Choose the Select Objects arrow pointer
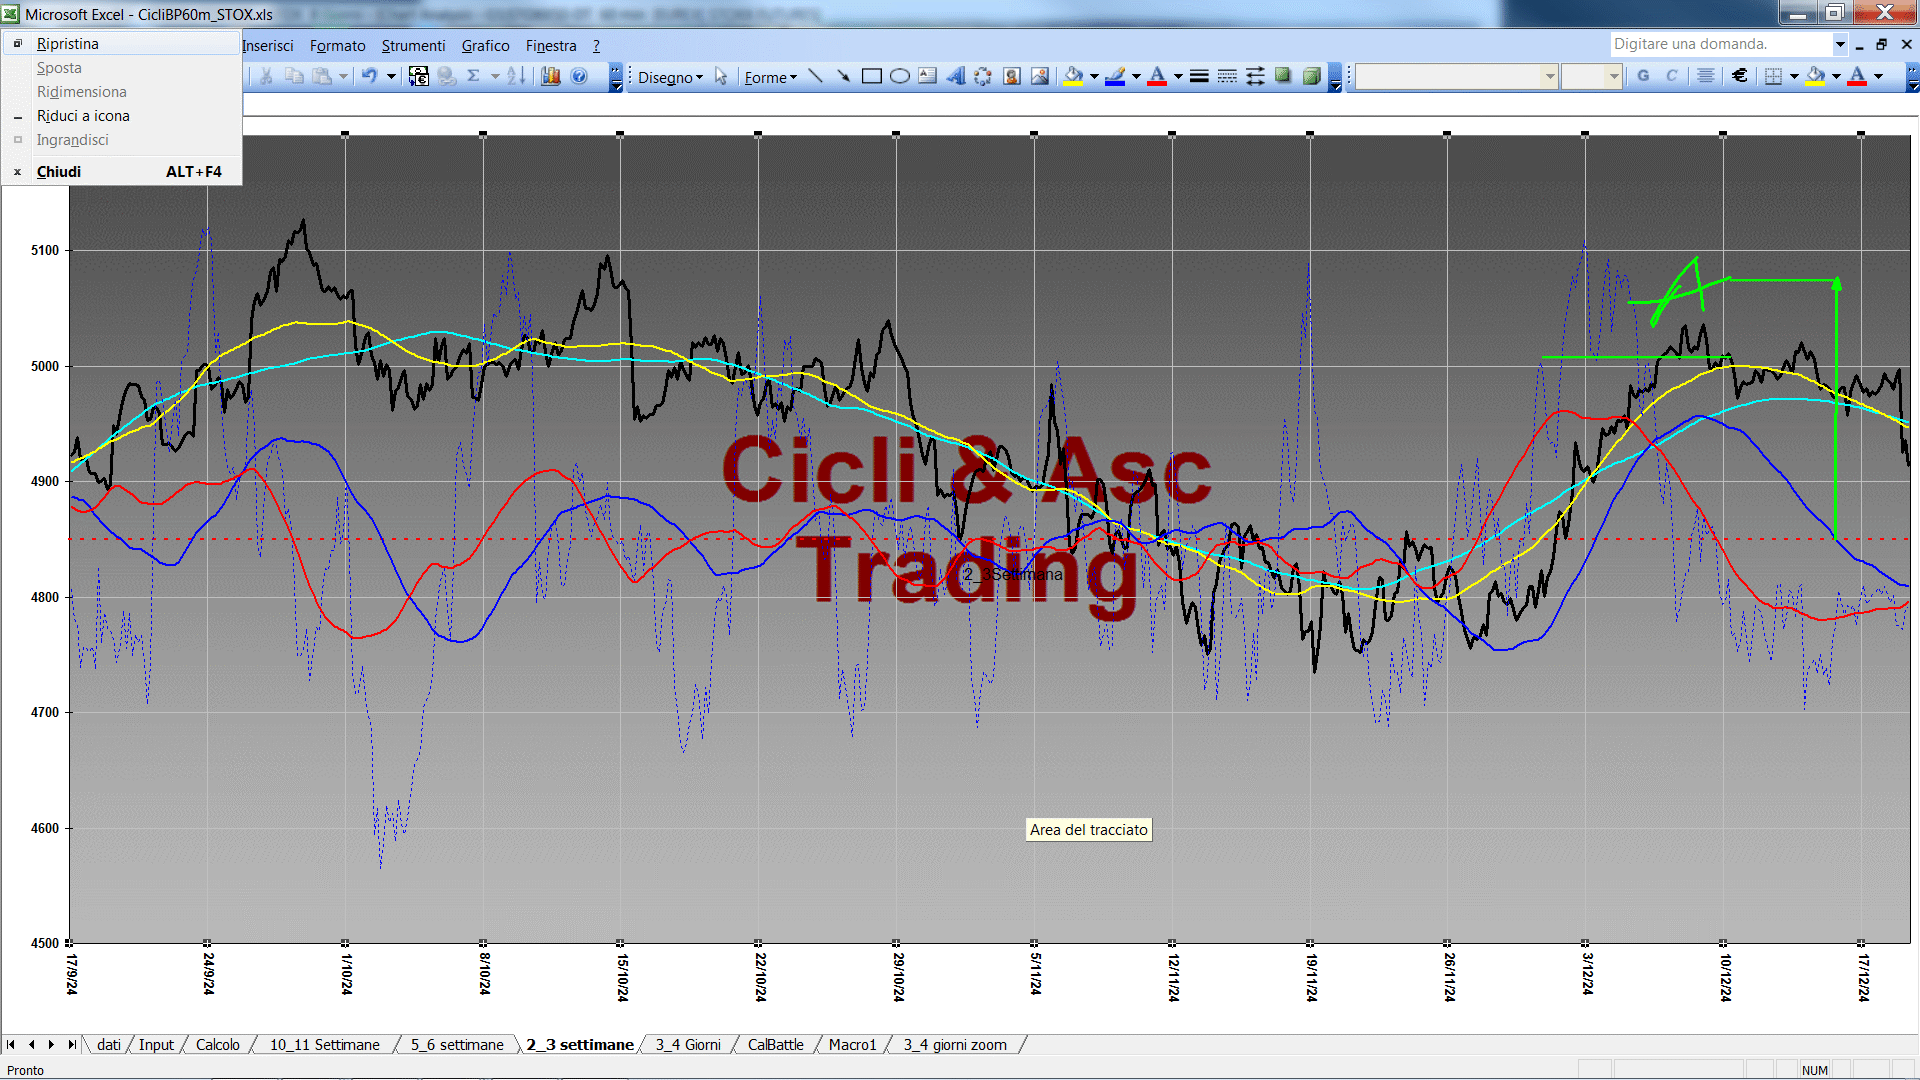 tap(721, 76)
